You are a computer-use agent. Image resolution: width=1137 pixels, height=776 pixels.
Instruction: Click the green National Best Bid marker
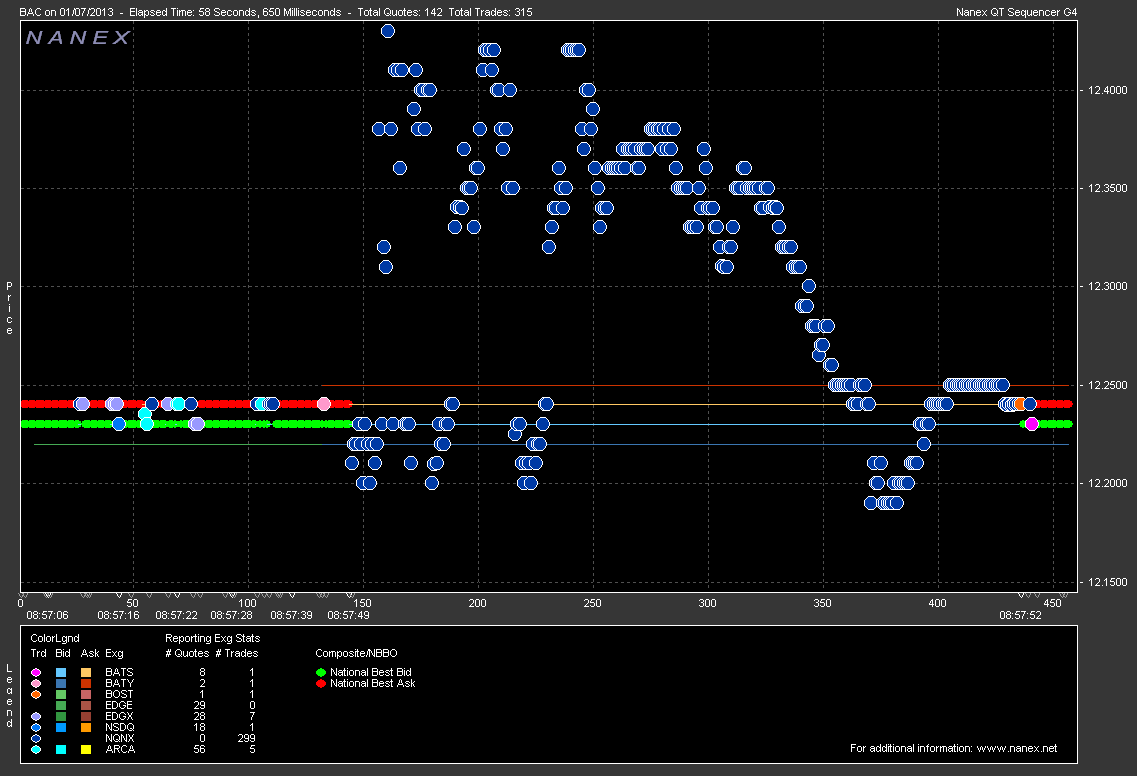[x=321, y=672]
